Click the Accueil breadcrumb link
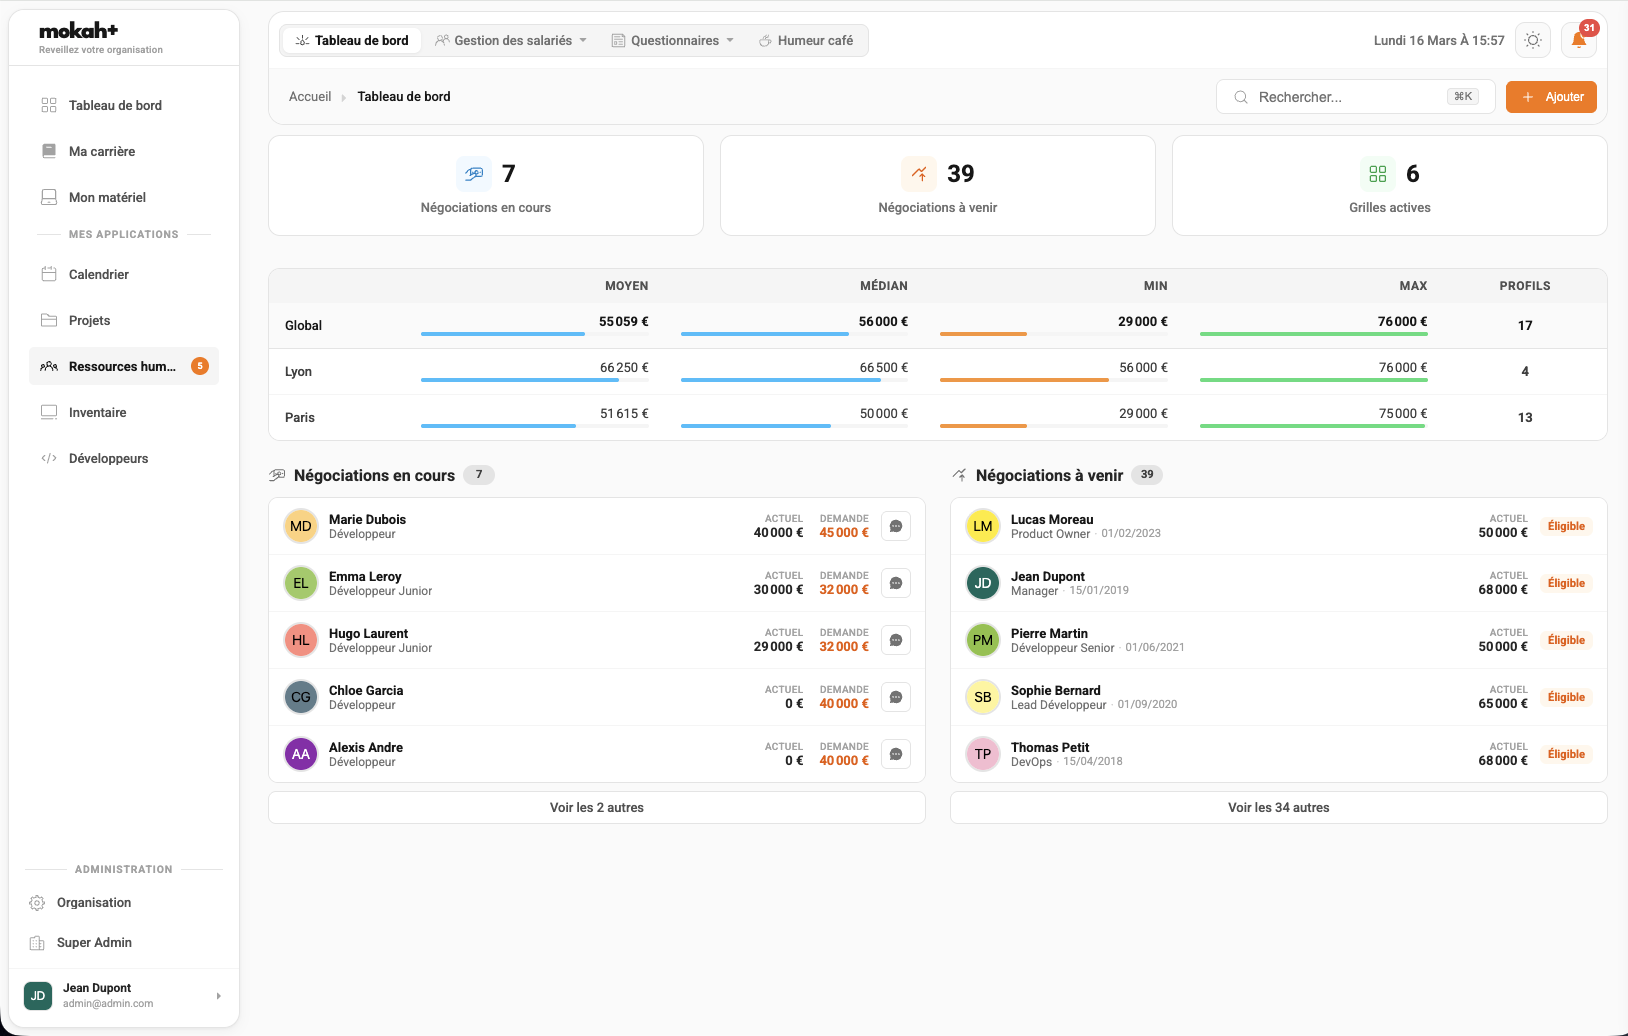1628x1036 pixels. (x=310, y=97)
